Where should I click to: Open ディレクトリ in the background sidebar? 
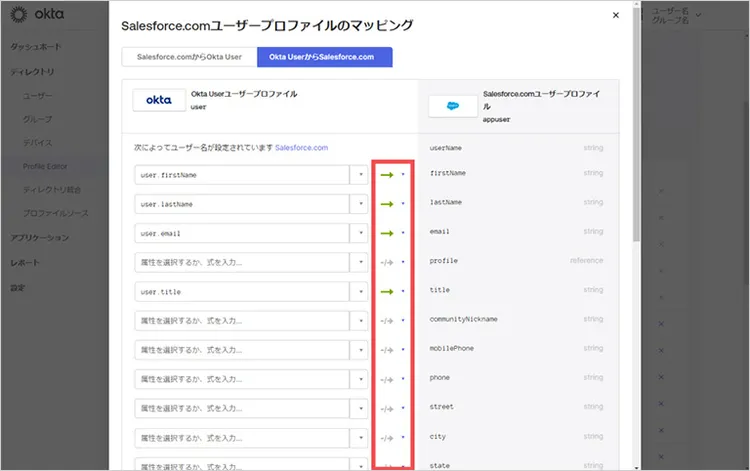click(33, 72)
